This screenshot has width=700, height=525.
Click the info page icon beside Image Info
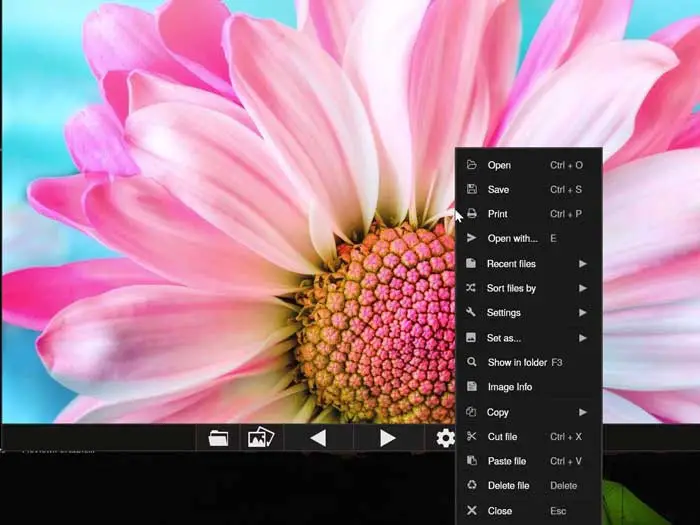[x=471, y=386]
